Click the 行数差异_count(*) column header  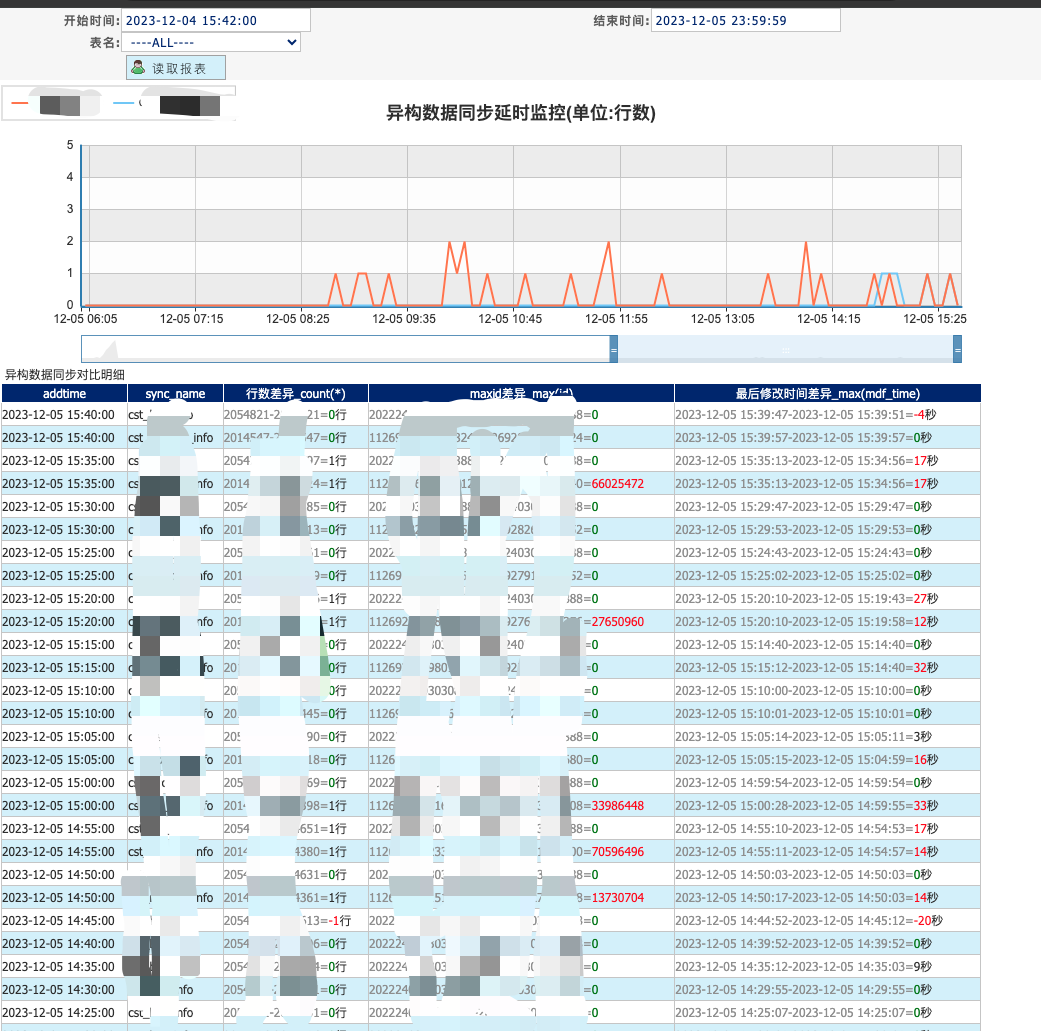(x=294, y=394)
